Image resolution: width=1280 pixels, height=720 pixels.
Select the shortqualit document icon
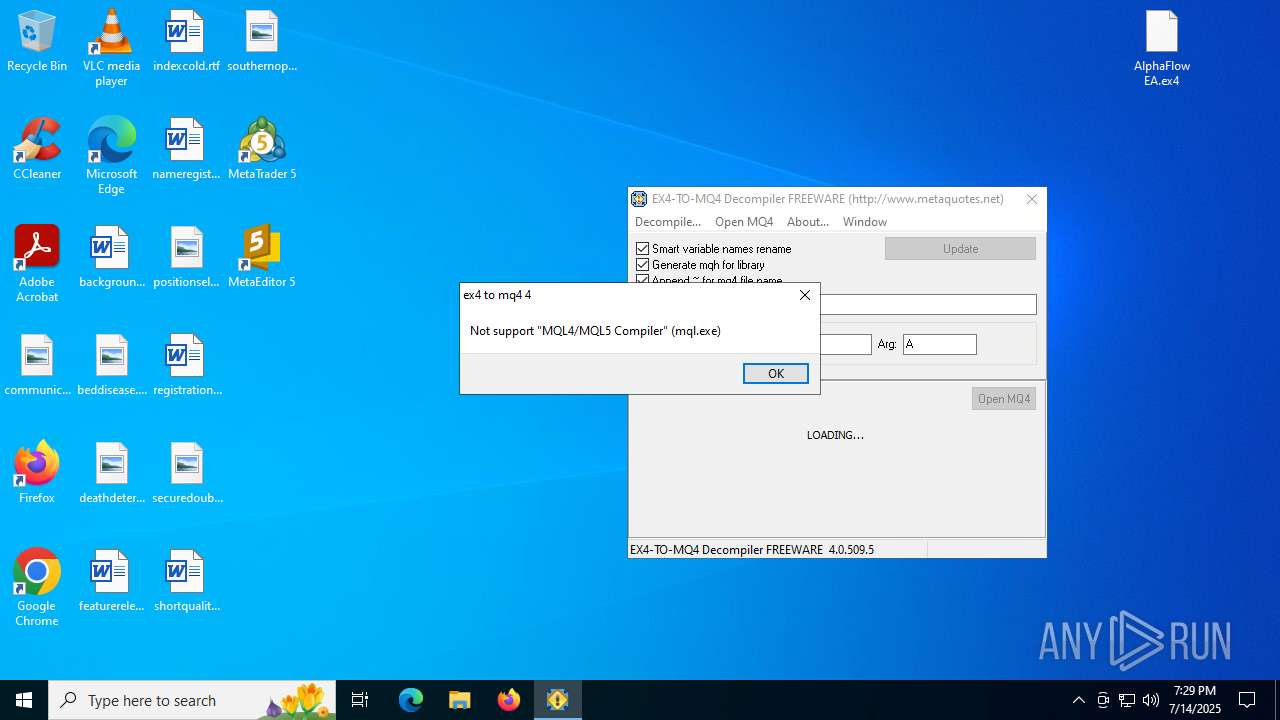pos(186,582)
